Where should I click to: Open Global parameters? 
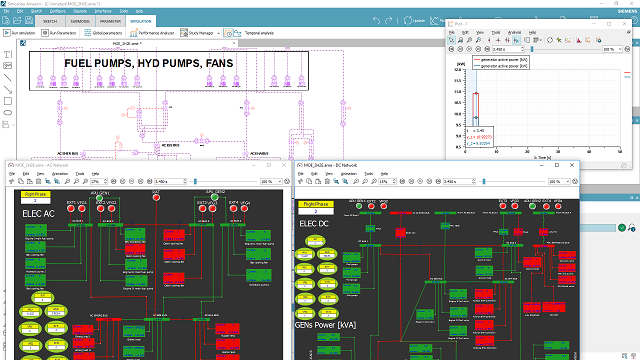(x=103, y=33)
